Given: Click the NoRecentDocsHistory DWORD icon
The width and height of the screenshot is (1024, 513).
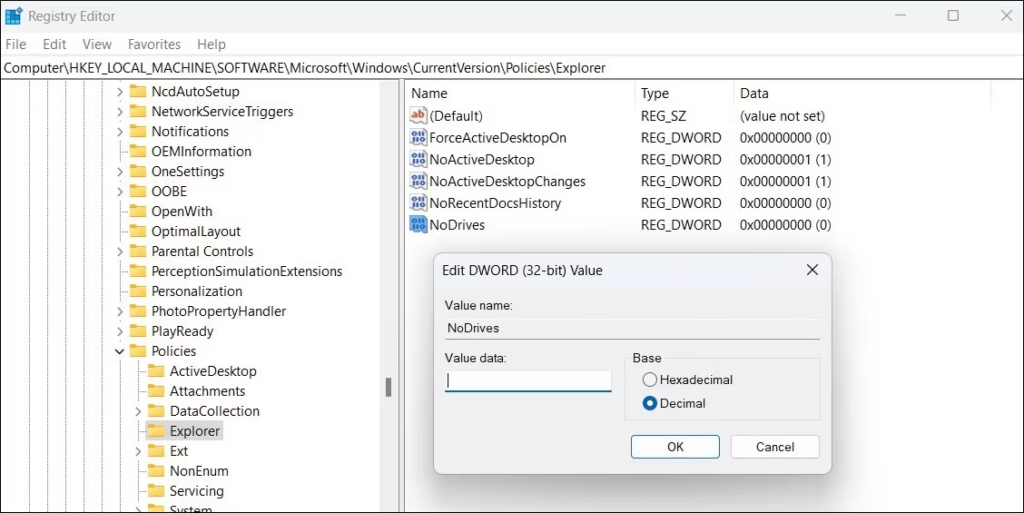Looking at the screenshot, I should point(418,203).
